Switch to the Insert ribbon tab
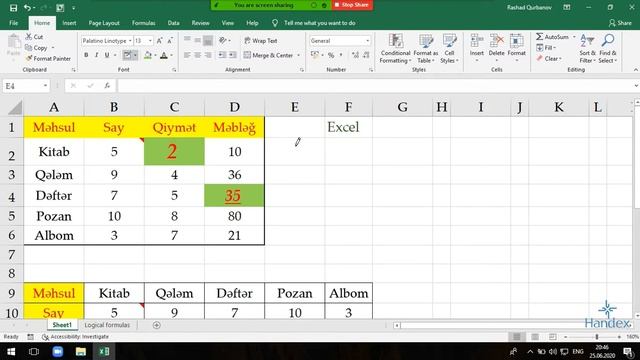The image size is (640, 360). coord(69,23)
